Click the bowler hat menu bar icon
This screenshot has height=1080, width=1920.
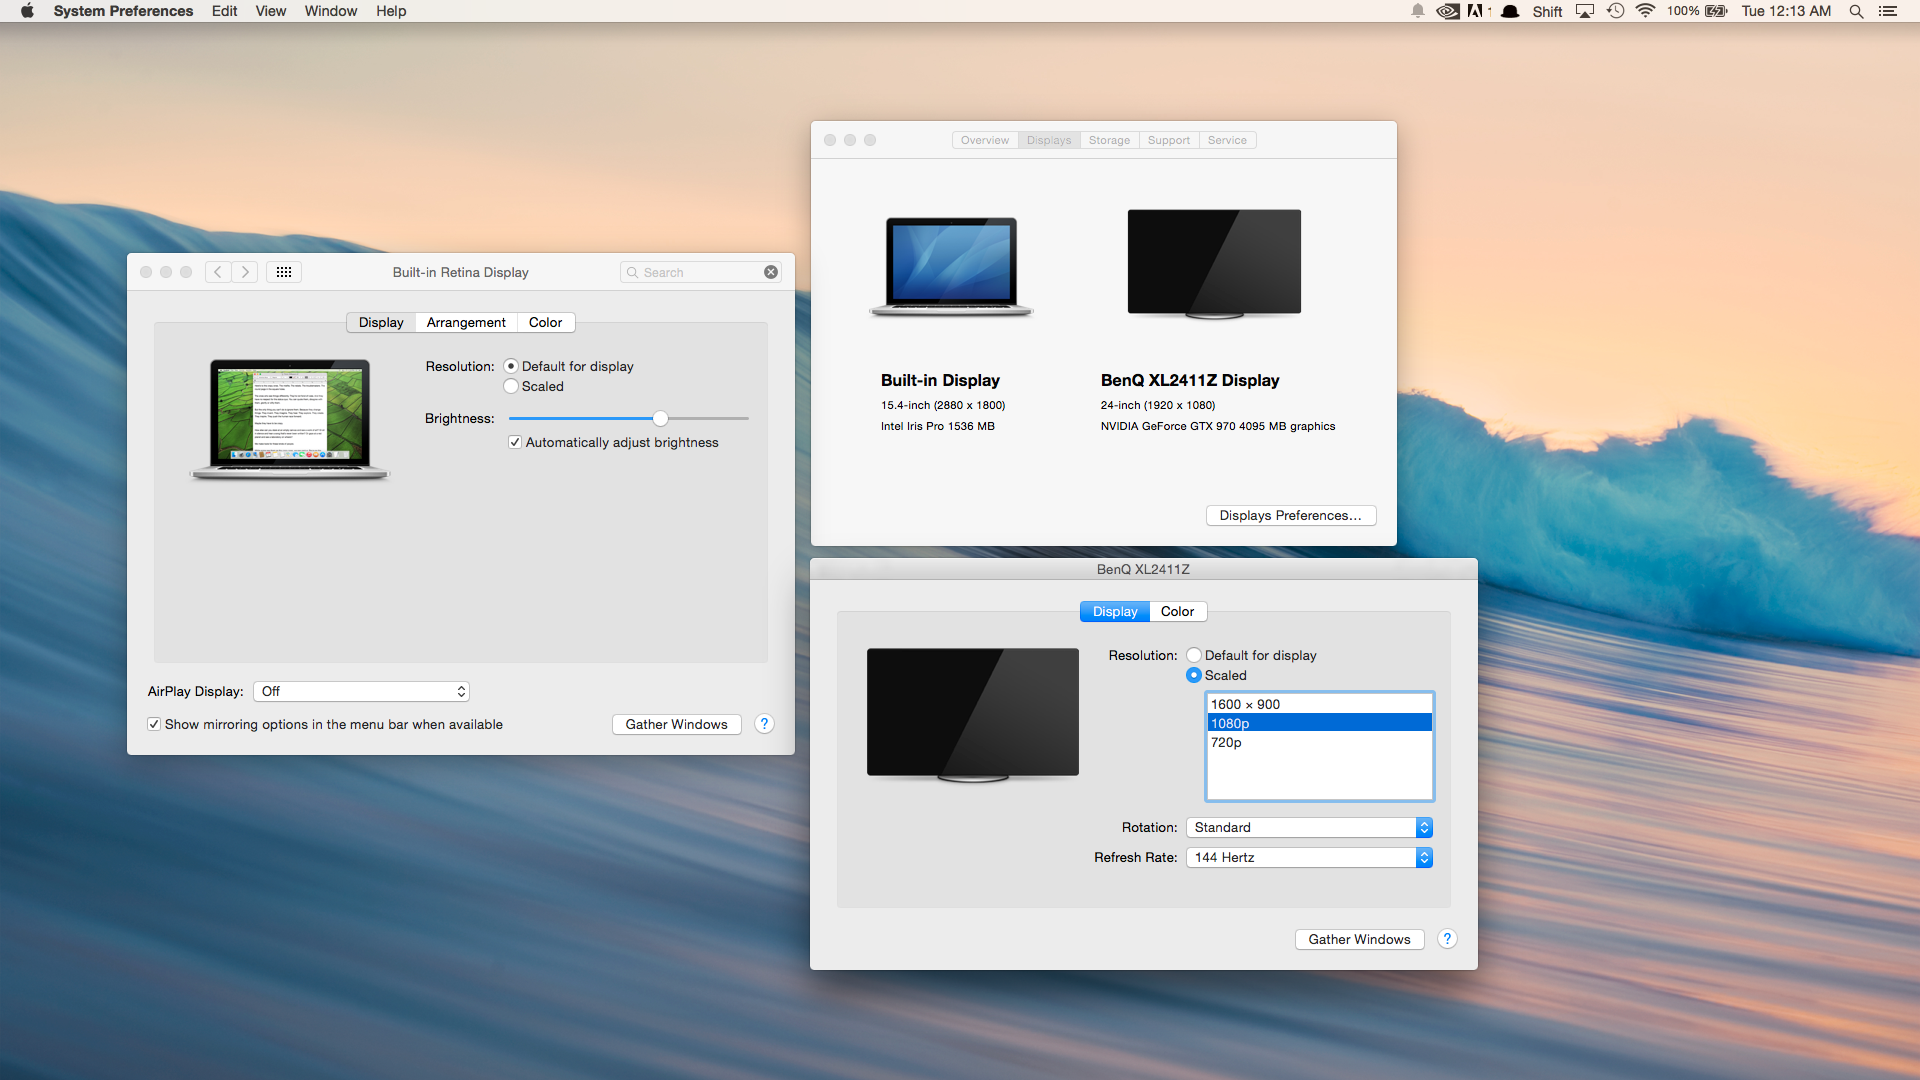(x=1511, y=11)
